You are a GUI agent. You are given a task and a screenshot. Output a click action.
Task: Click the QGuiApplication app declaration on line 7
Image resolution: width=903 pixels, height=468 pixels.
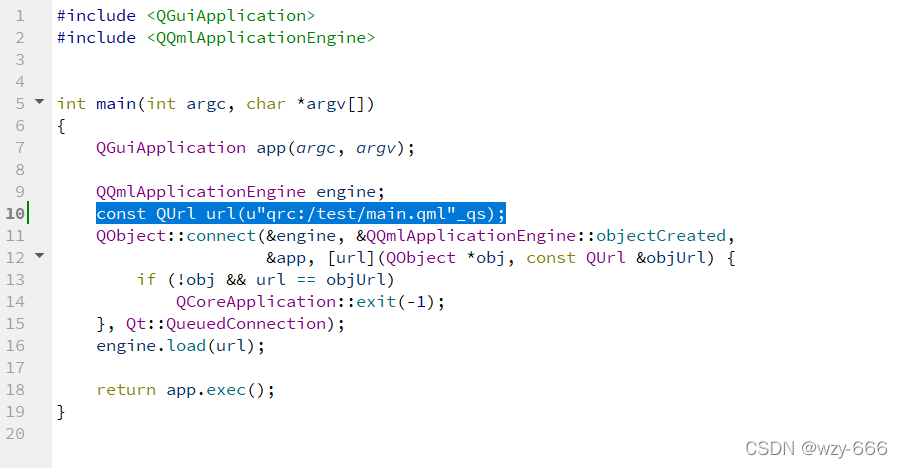[255, 148]
